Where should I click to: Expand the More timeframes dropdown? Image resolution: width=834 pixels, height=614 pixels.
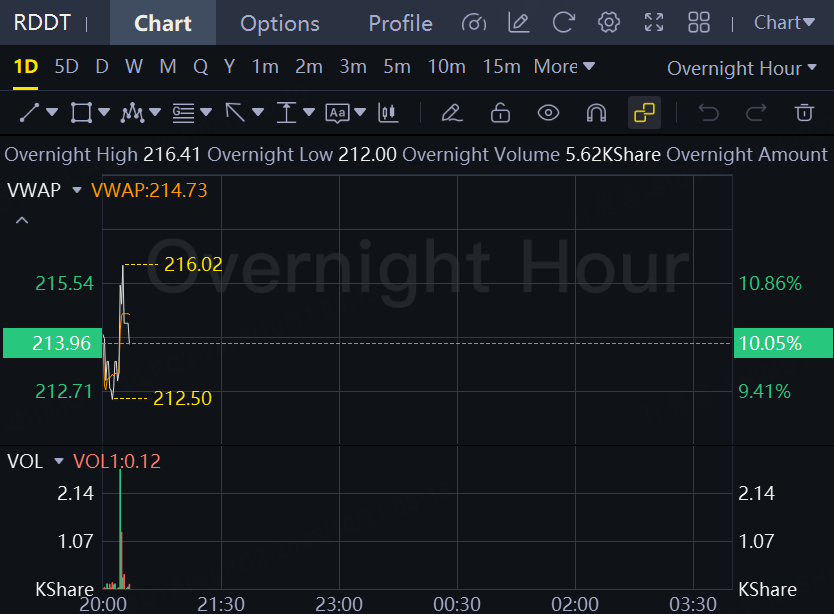pyautogui.click(x=564, y=67)
